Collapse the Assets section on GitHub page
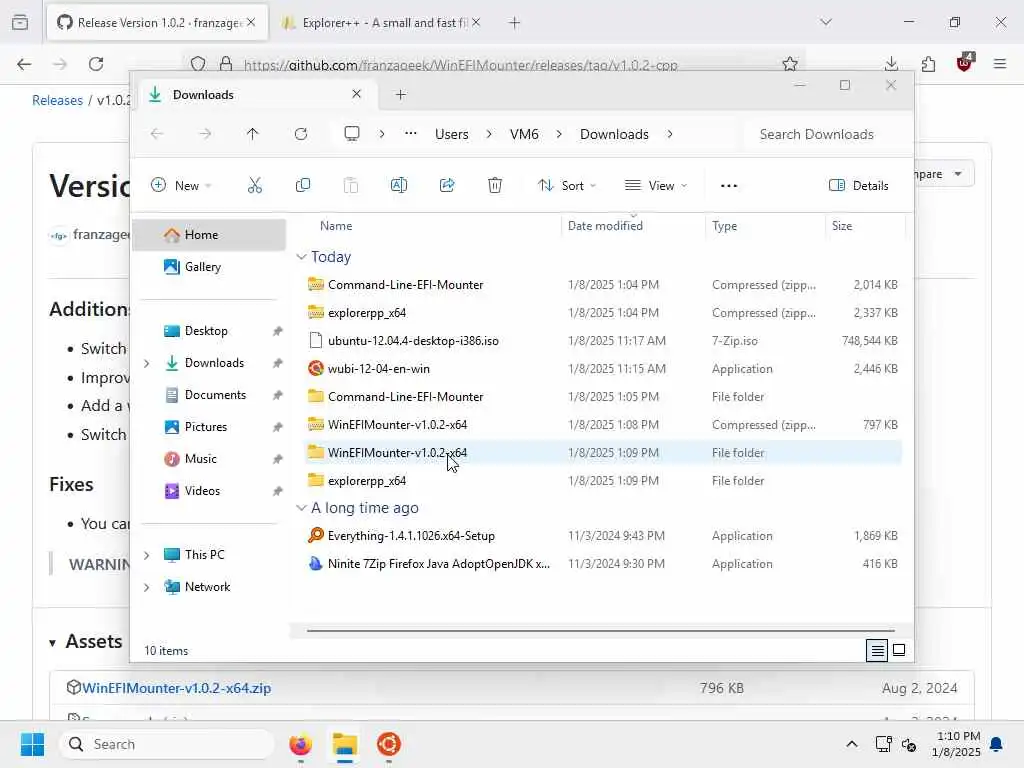This screenshot has height=768, width=1024. pos(52,643)
